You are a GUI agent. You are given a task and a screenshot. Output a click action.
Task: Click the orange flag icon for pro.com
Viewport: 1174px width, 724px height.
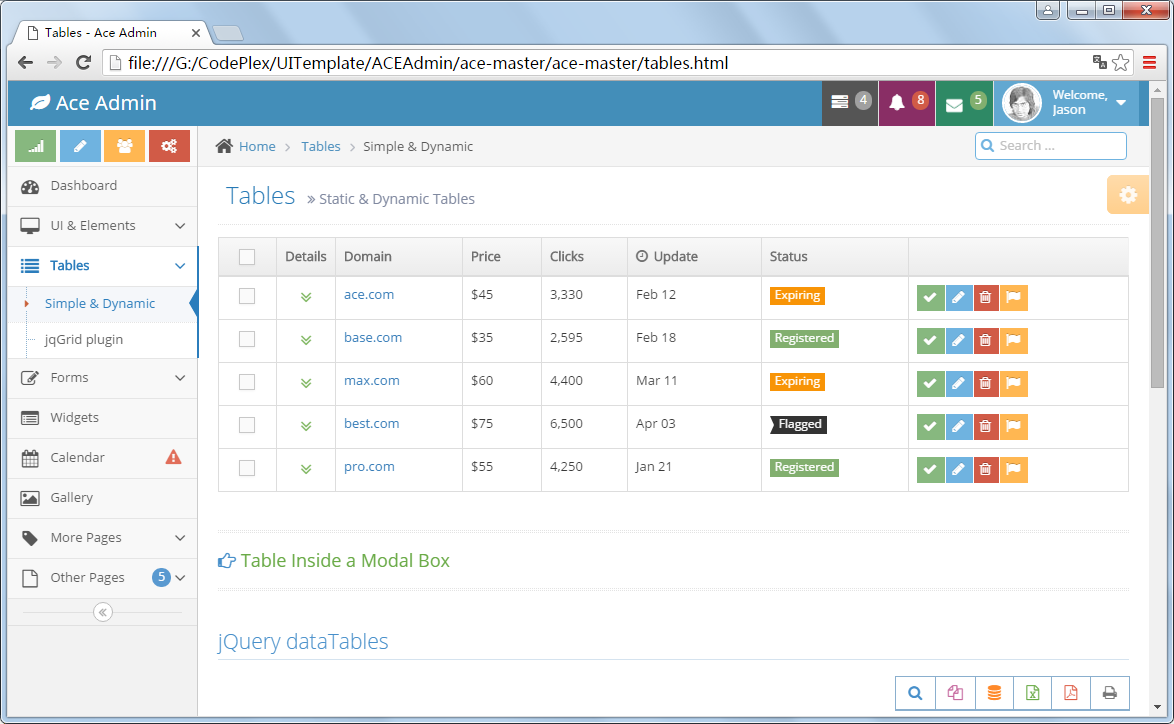click(1013, 470)
